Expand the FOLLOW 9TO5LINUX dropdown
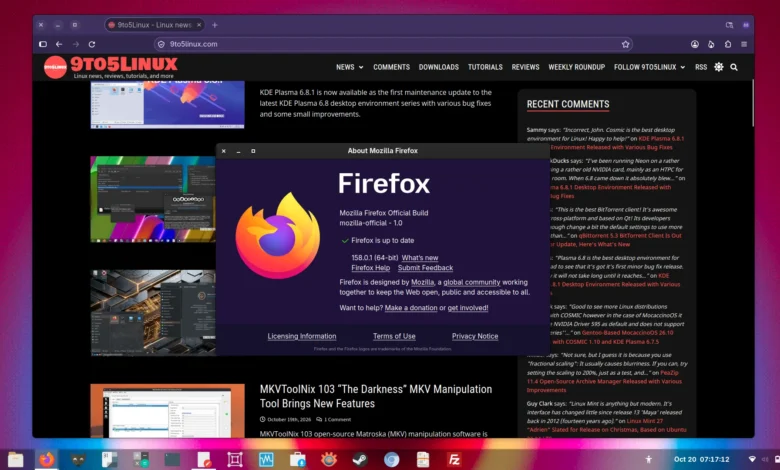Screen dimensions: 780x470 click(649, 67)
